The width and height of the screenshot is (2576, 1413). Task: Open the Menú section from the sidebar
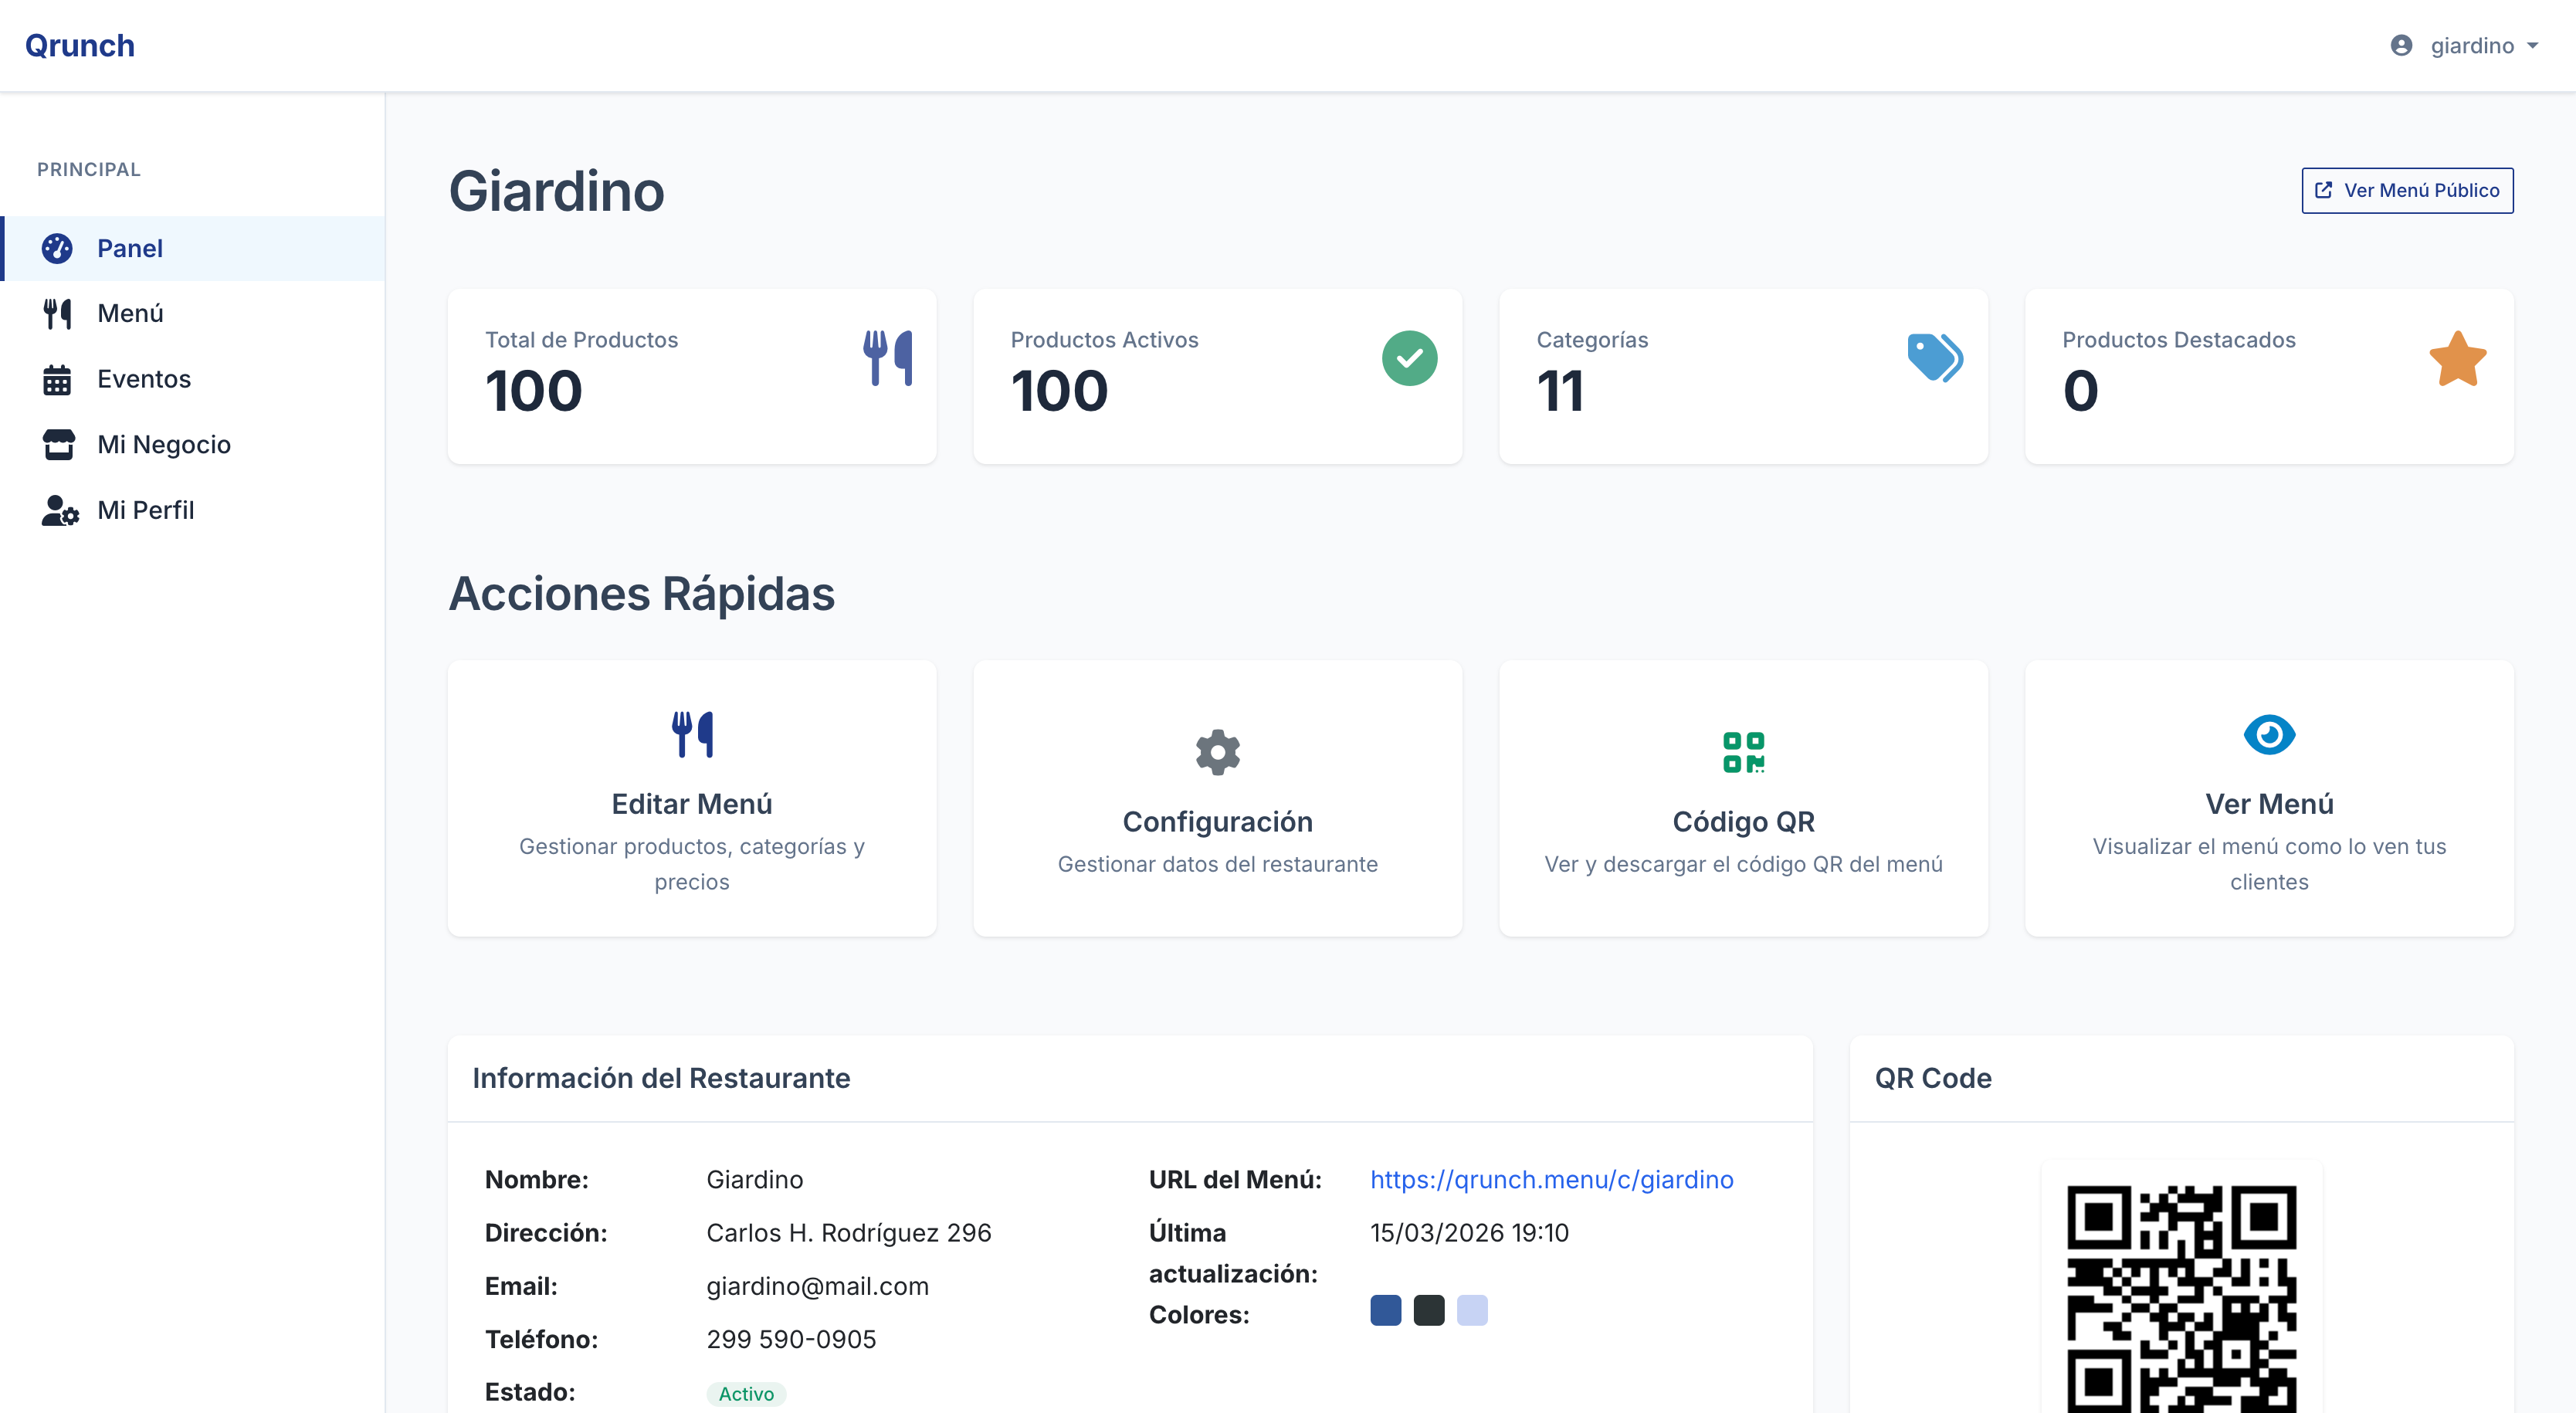point(131,313)
